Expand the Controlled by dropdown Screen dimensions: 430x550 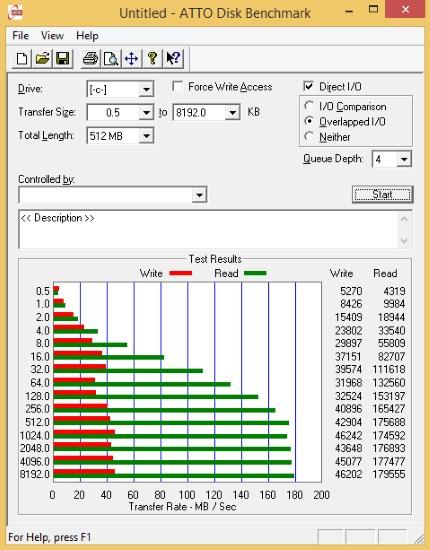[x=199, y=195]
